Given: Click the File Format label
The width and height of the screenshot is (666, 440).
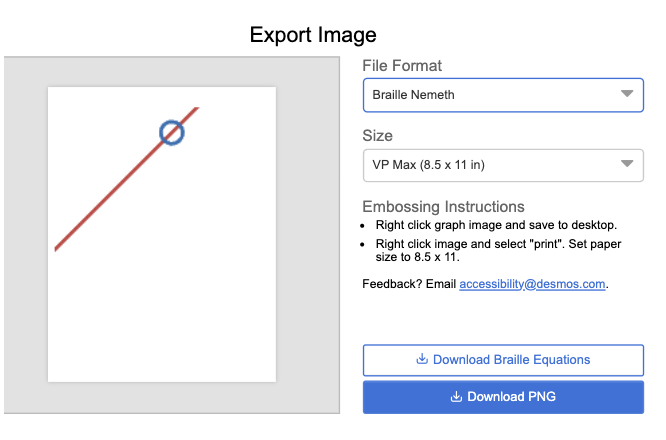Looking at the screenshot, I should [x=402, y=66].
